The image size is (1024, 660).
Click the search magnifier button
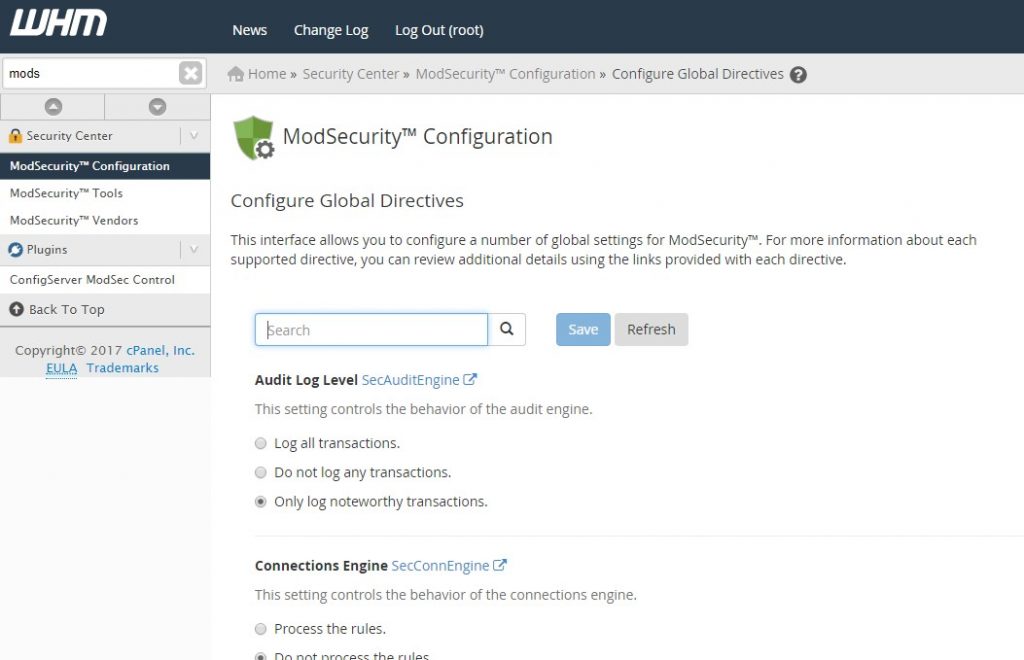point(507,329)
